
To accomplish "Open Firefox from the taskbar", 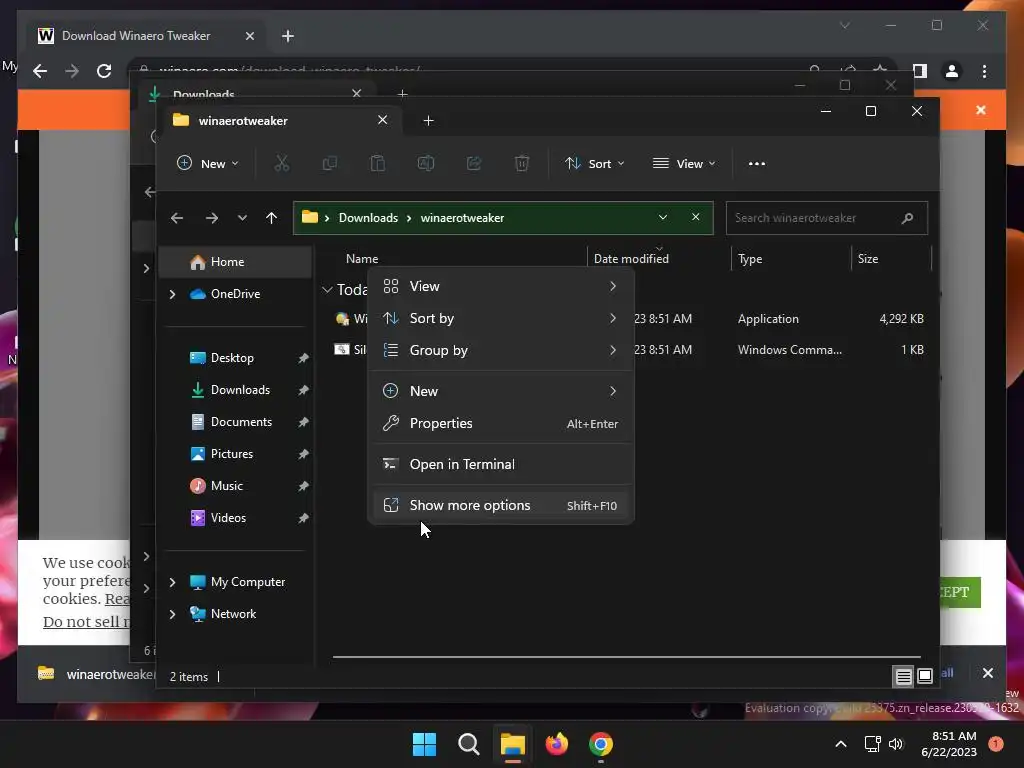I will point(556,744).
